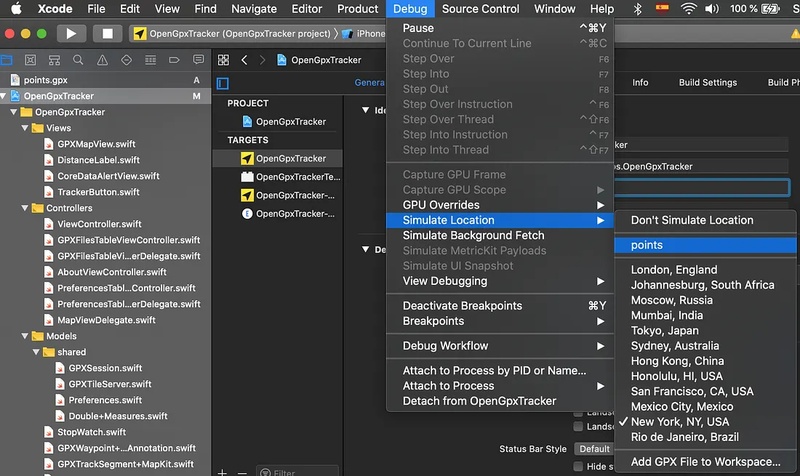Image resolution: width=800 pixels, height=476 pixels.
Task: Collapse the Models folder
Action: pyautogui.click(x=24, y=336)
